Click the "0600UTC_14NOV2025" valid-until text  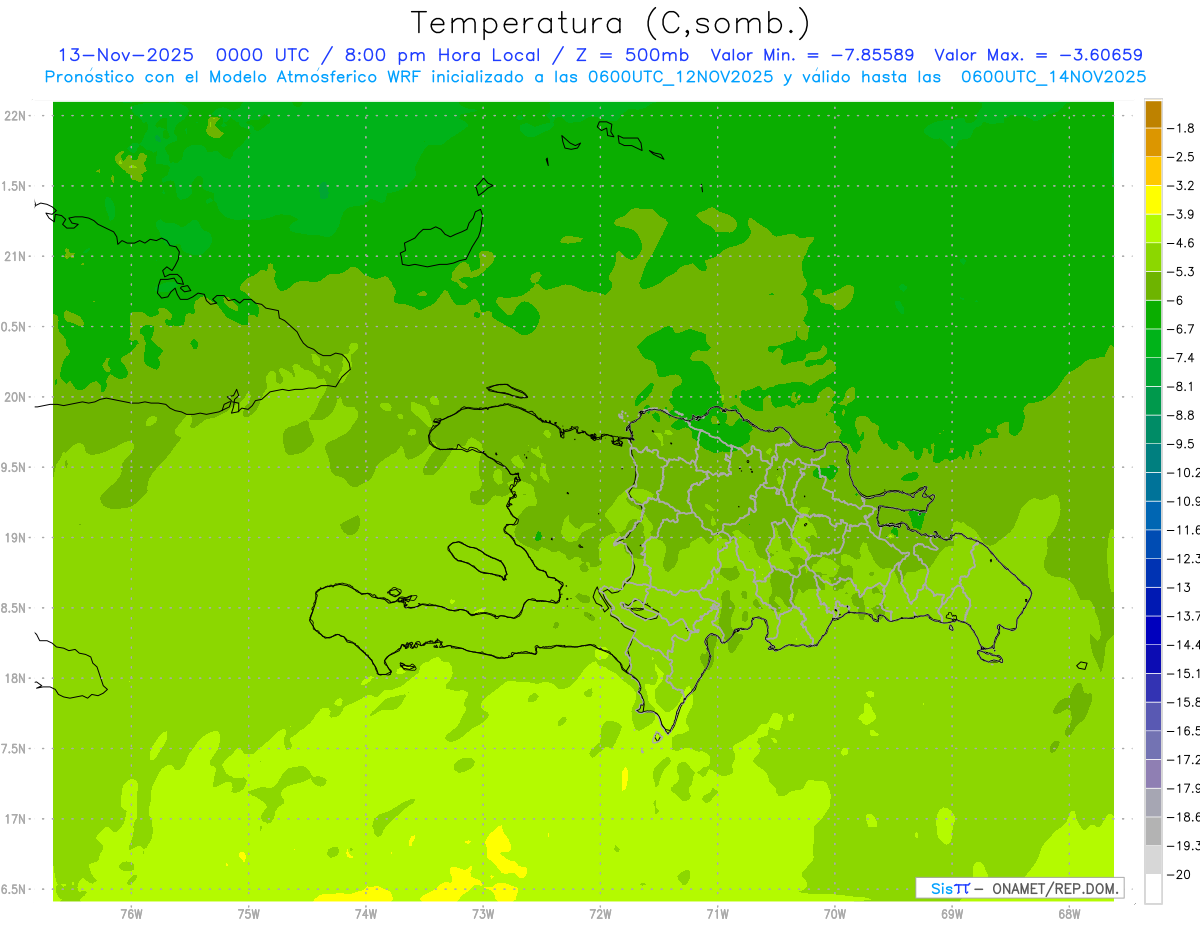click(1053, 77)
